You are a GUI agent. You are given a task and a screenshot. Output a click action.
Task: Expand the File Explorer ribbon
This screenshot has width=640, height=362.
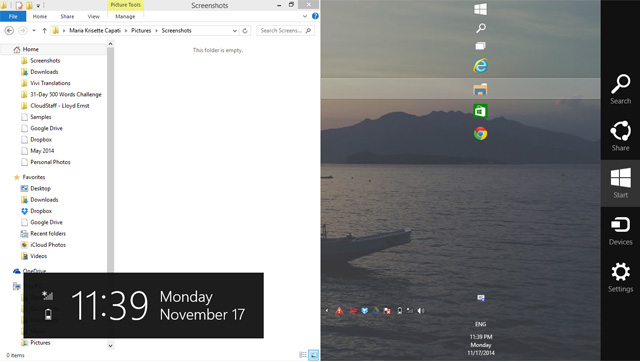click(x=304, y=16)
